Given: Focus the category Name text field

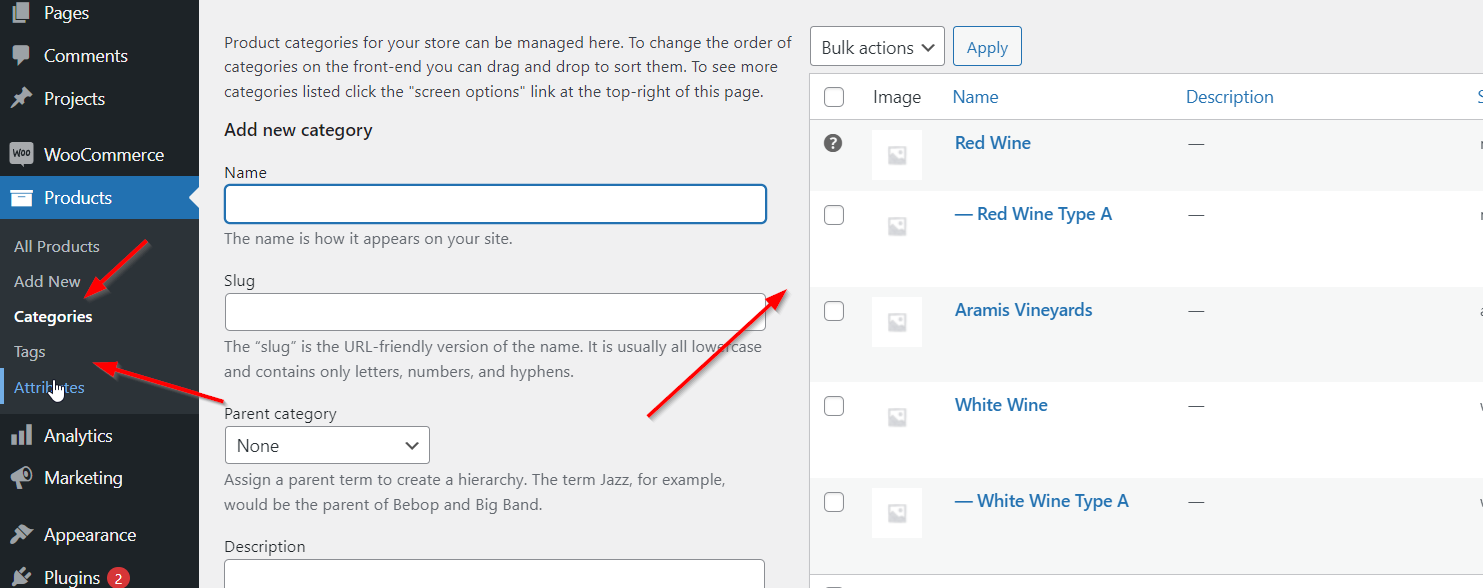Looking at the screenshot, I should (495, 204).
